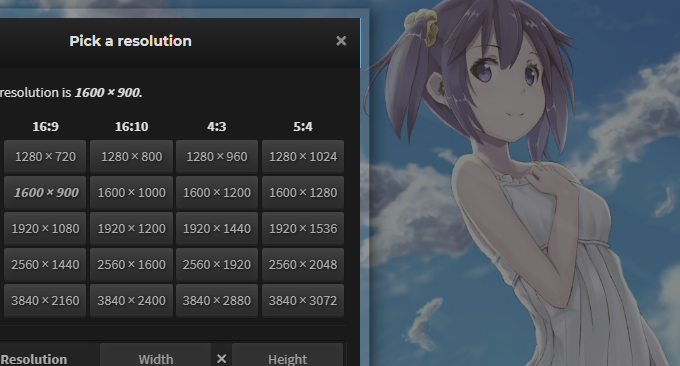Click the Pick a resolution title

click(x=131, y=41)
